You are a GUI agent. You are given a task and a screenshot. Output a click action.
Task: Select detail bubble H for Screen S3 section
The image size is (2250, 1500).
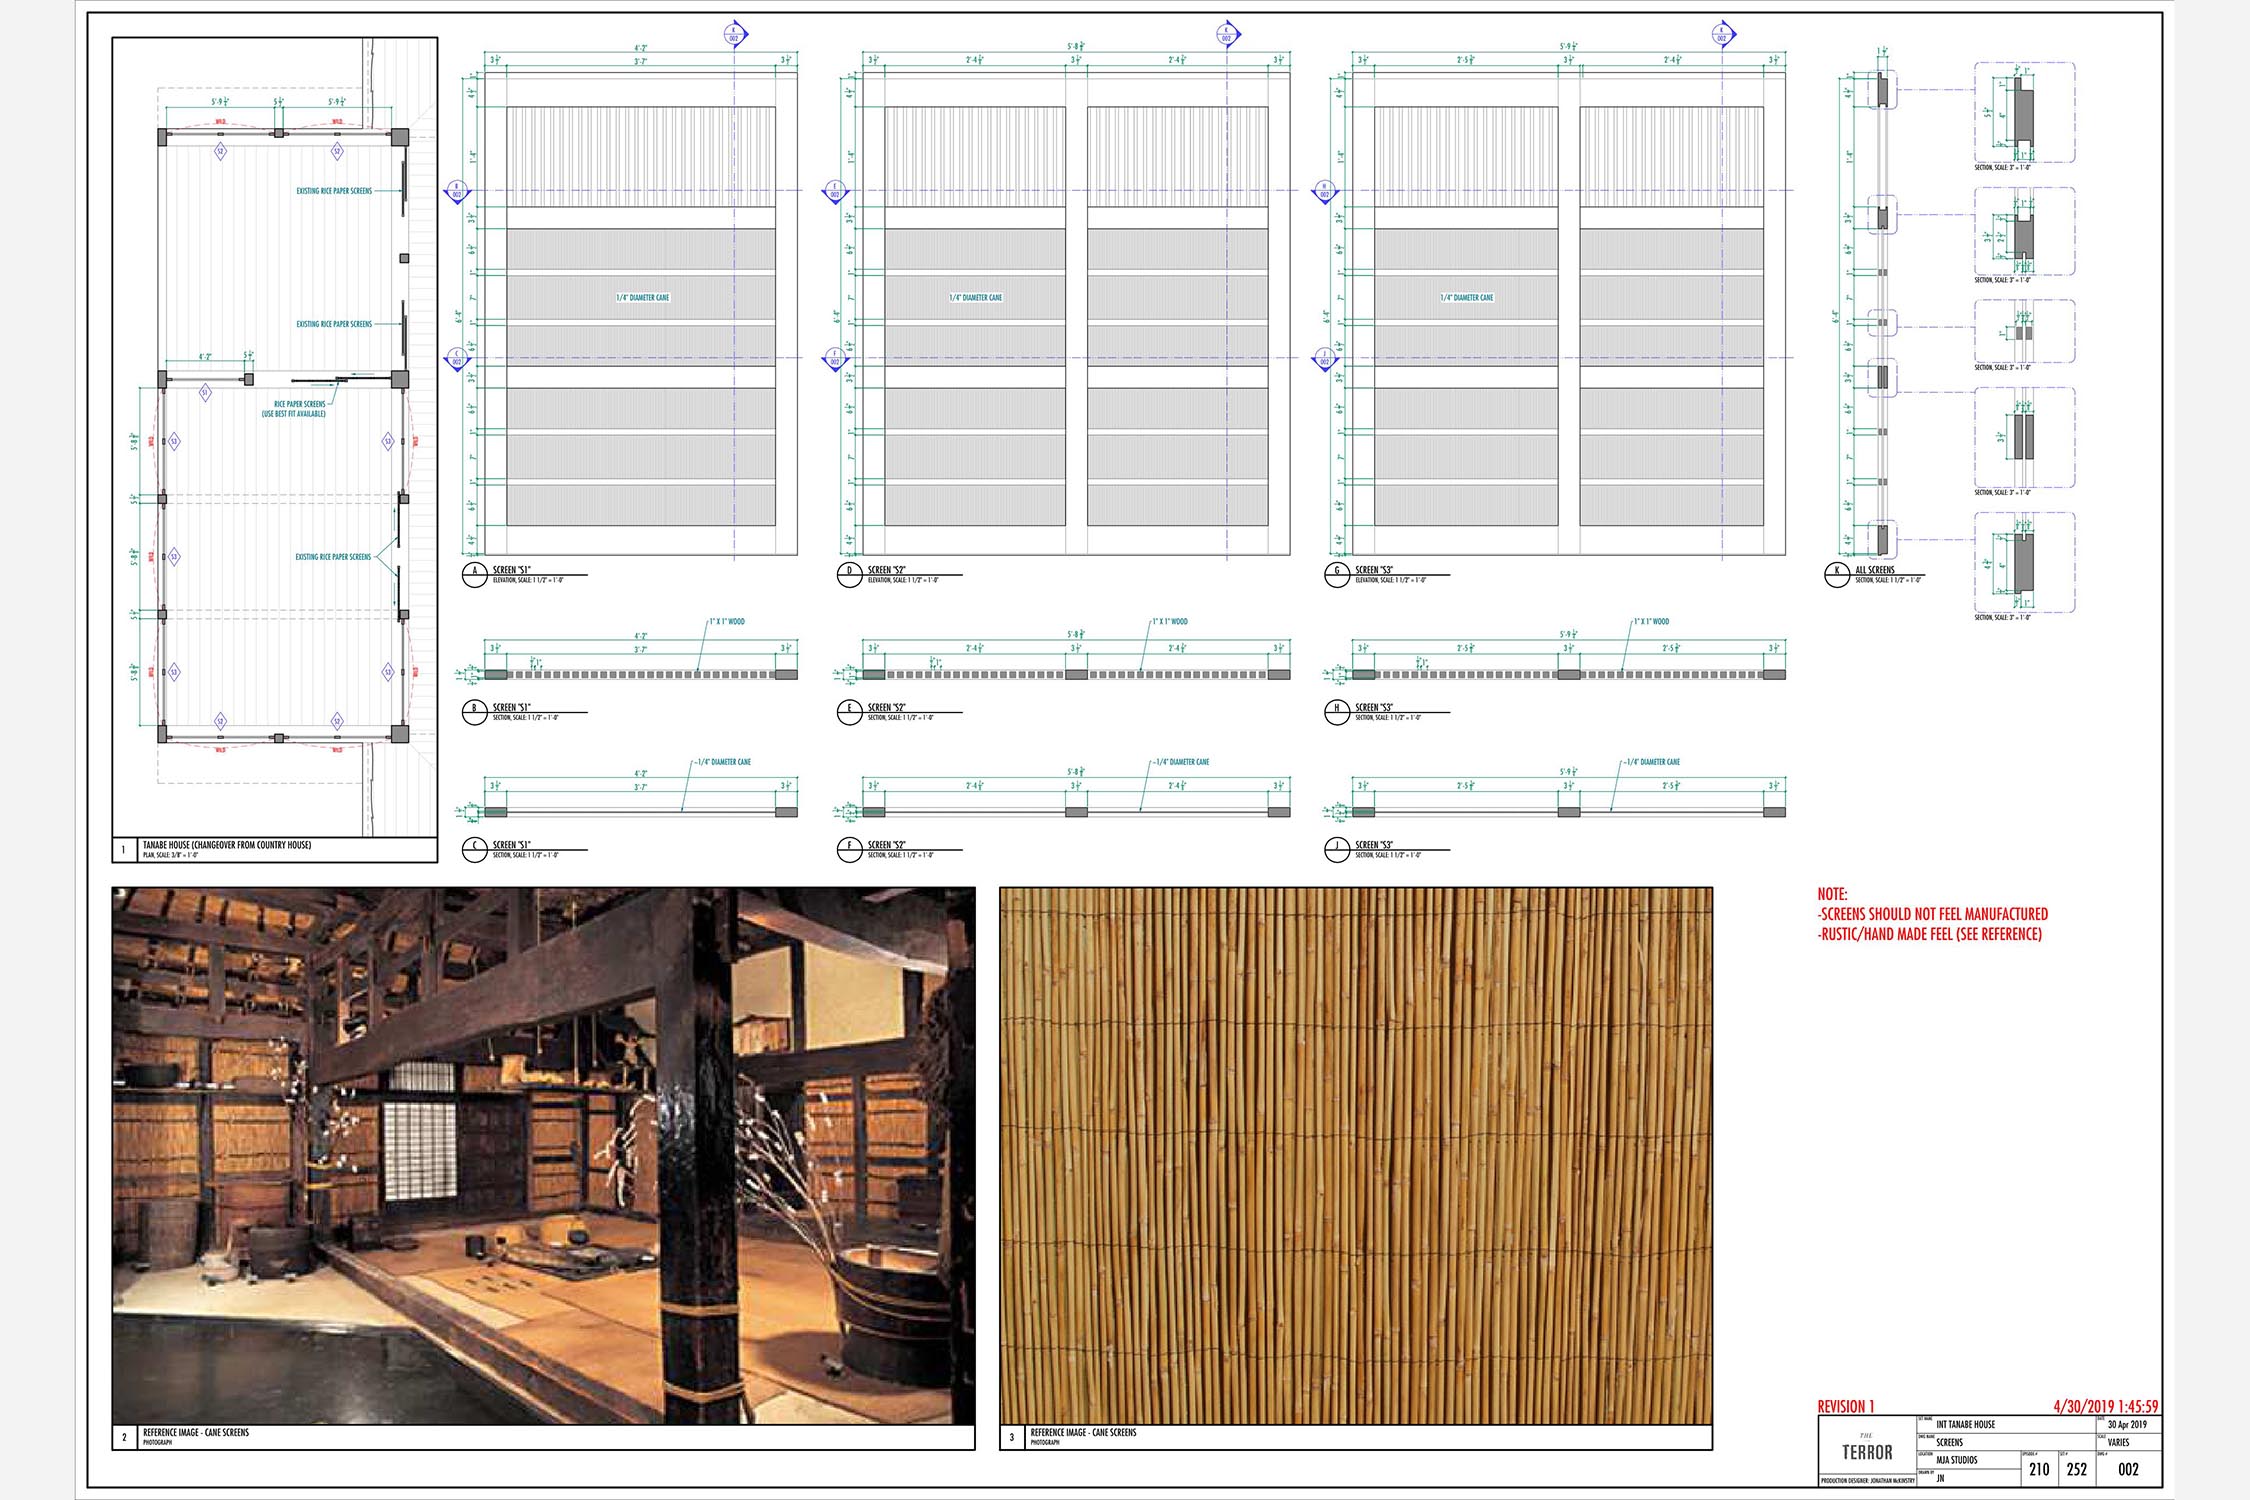pos(1337,712)
